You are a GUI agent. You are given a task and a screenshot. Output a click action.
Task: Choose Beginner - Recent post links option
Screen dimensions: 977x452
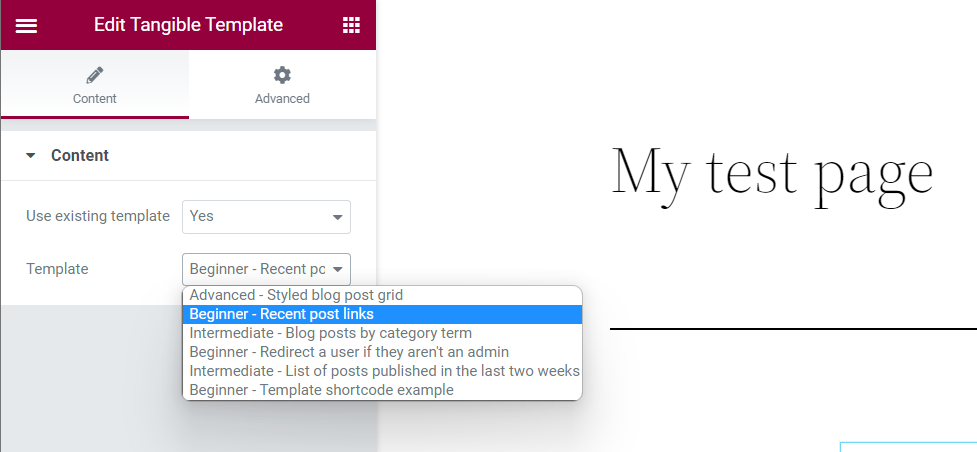(281, 314)
